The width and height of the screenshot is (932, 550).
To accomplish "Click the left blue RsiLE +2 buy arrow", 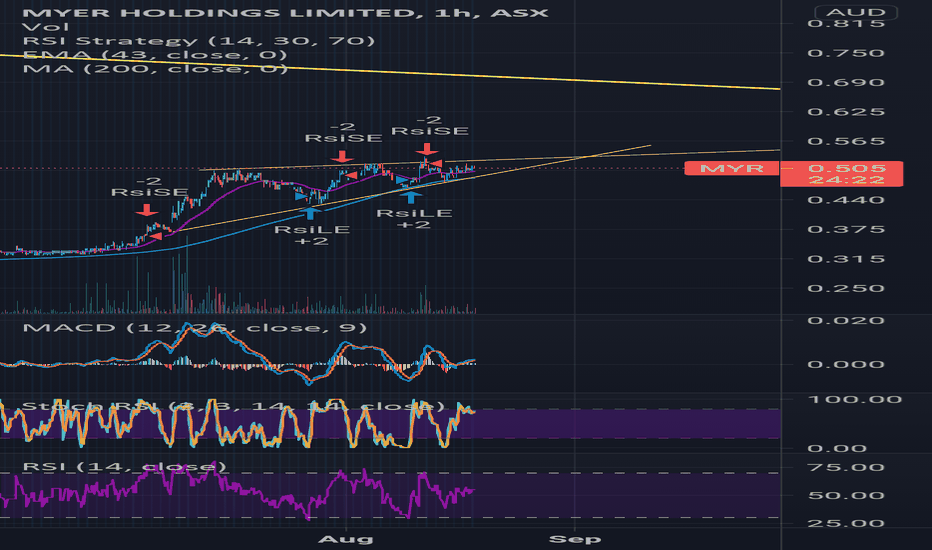I will pos(310,213).
